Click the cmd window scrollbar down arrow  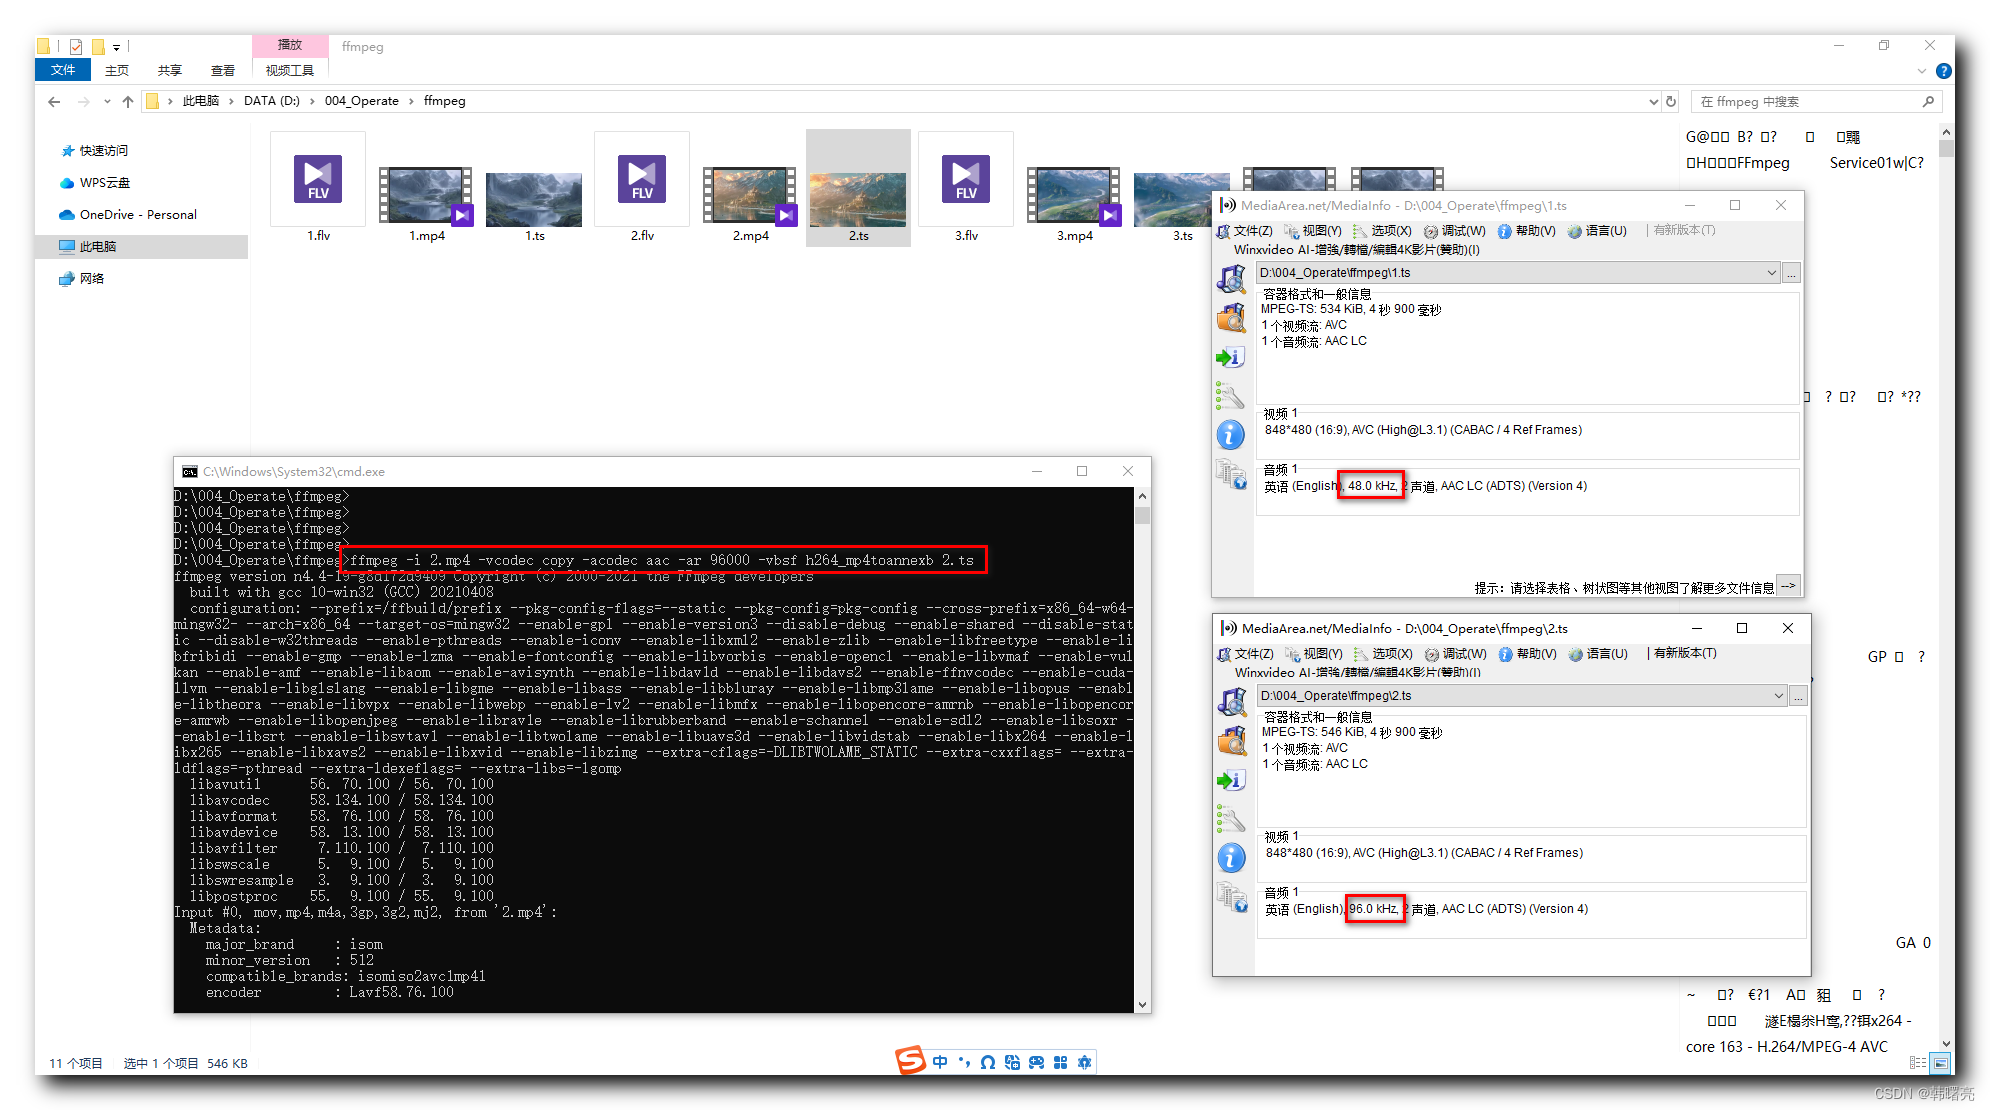coord(1142,1004)
